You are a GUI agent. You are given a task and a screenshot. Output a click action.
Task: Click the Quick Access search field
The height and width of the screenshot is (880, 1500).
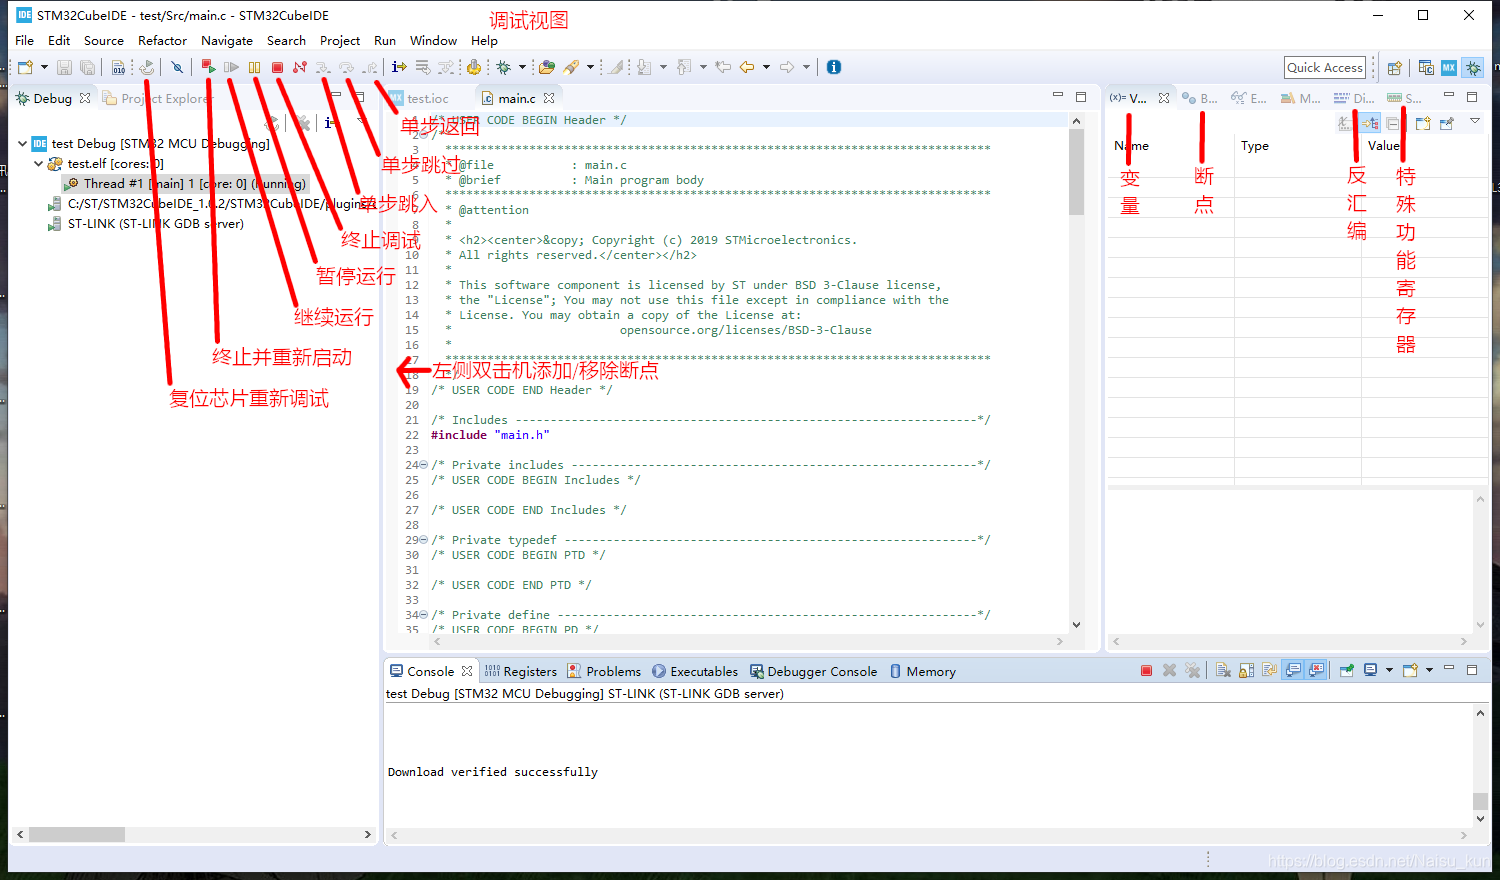tap(1325, 67)
